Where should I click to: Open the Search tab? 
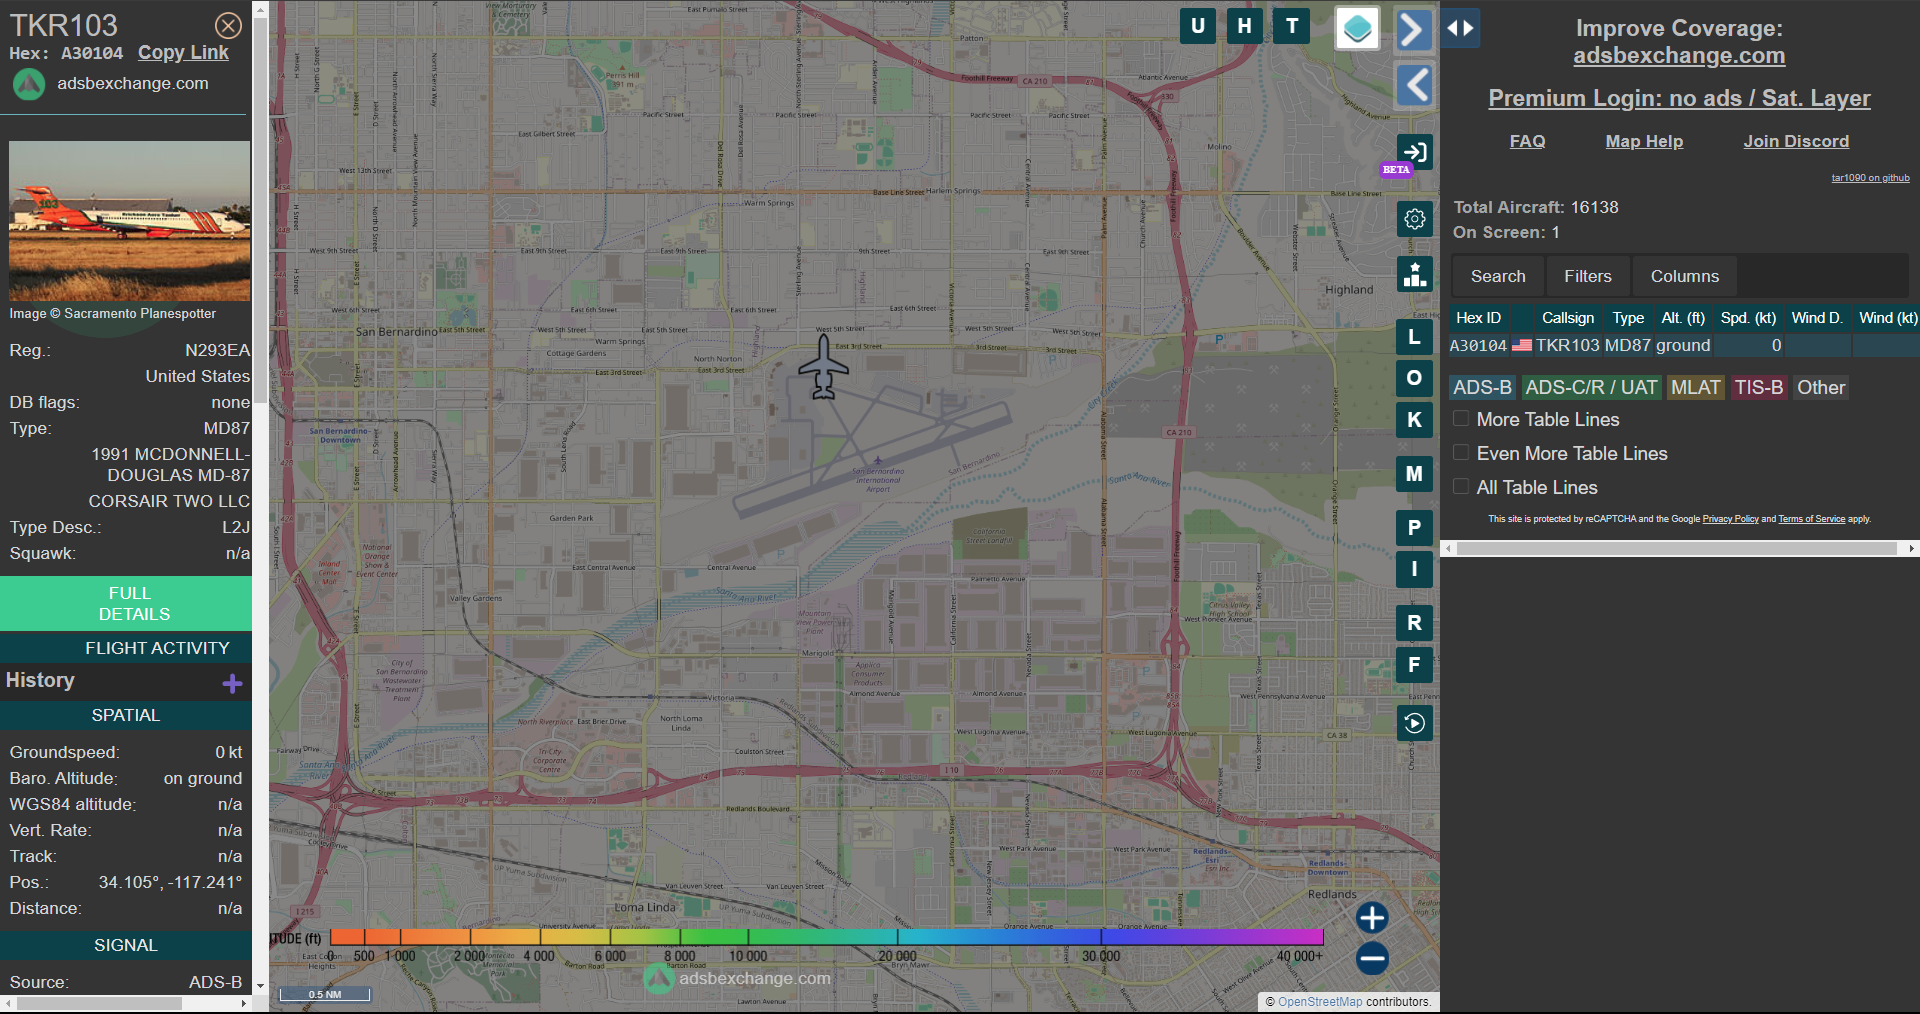[1498, 276]
